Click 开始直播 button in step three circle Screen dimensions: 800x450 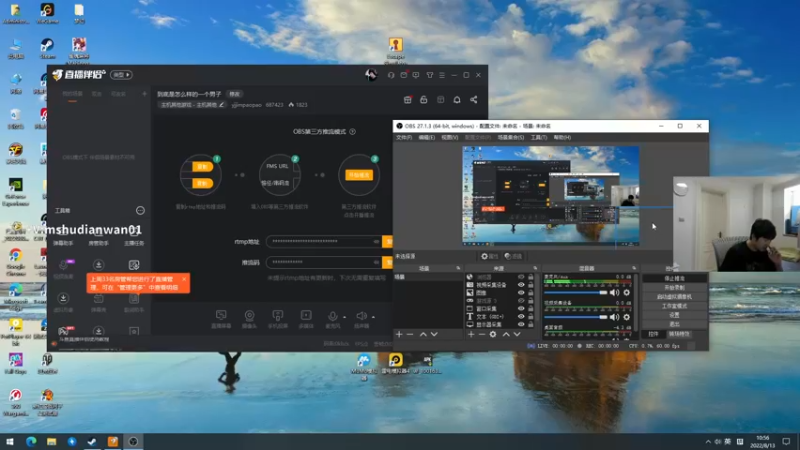click(x=359, y=175)
